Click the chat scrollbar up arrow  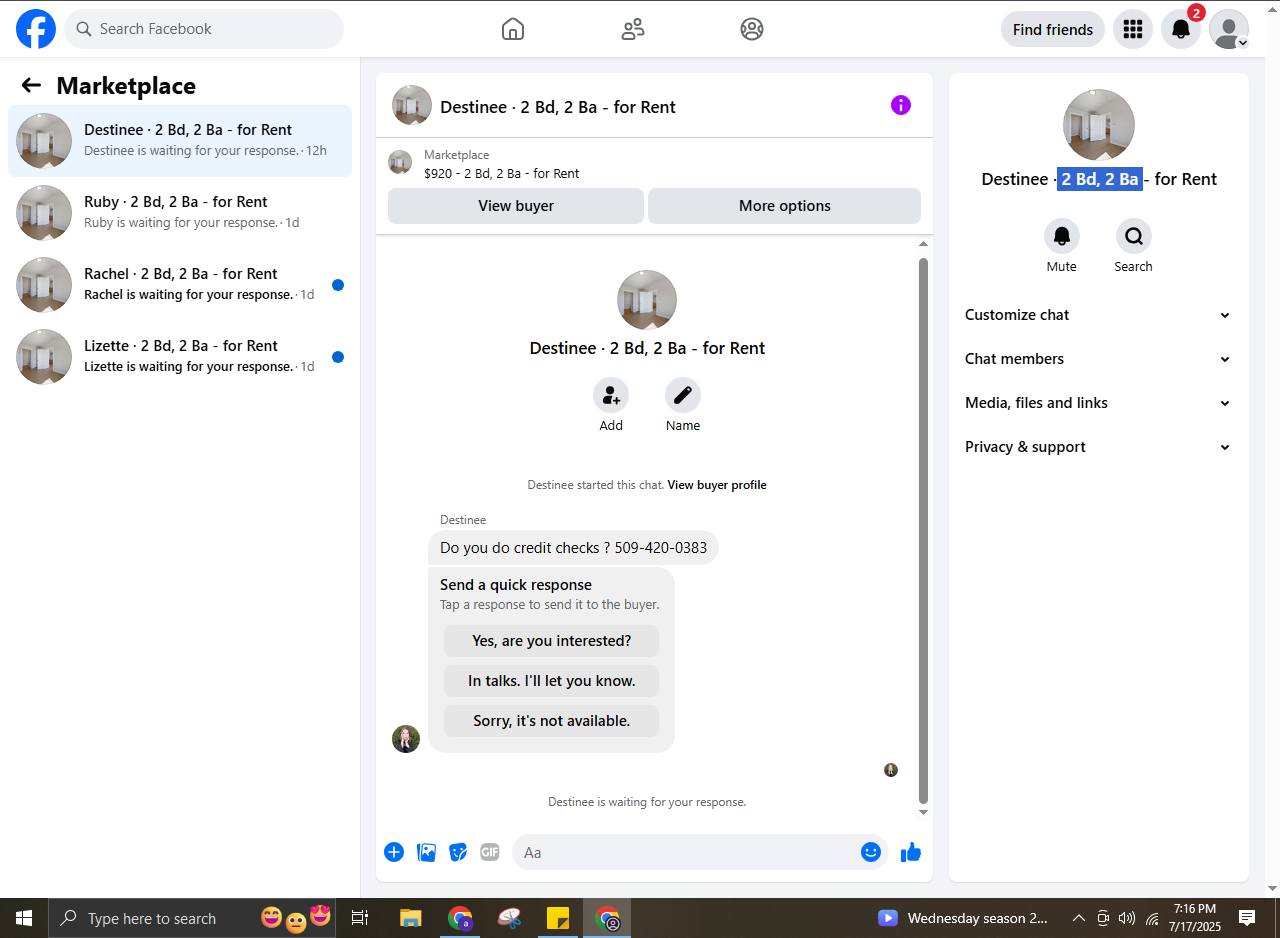923,244
